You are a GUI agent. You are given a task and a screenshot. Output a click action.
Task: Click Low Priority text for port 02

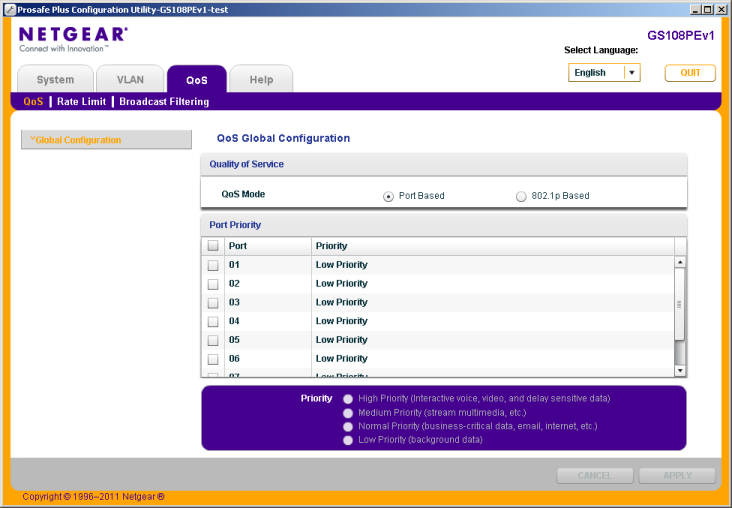(342, 283)
